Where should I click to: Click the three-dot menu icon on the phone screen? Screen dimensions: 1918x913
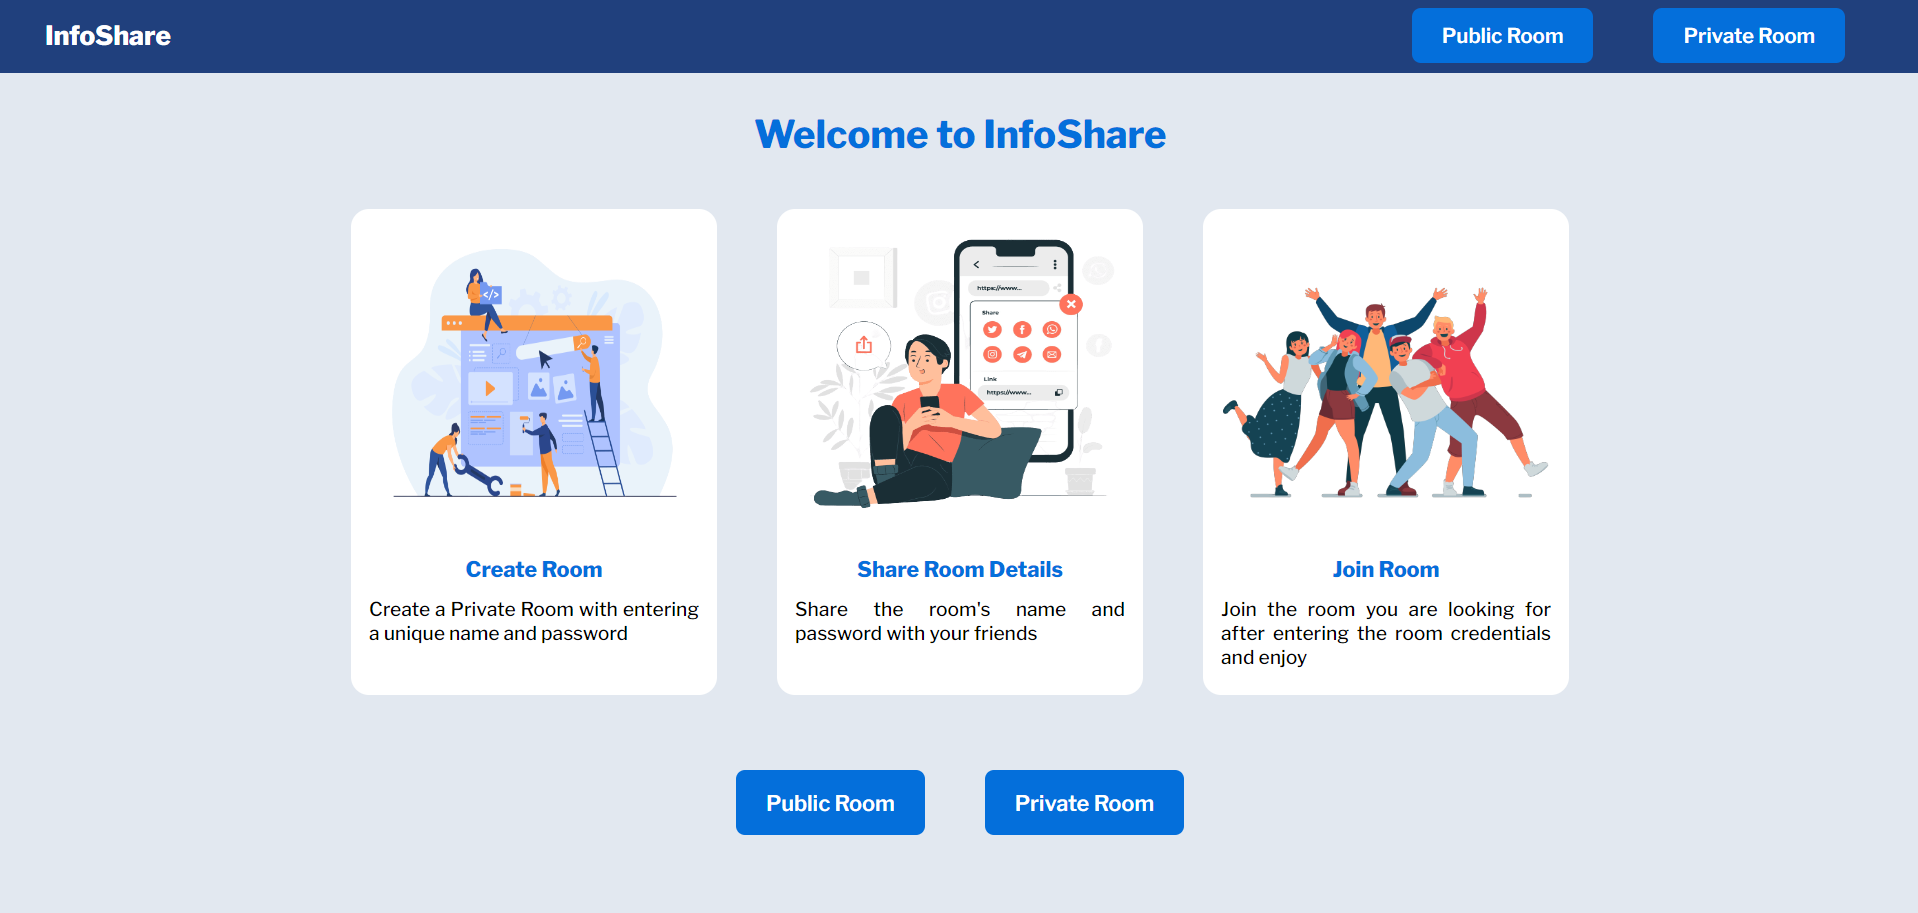1055,265
